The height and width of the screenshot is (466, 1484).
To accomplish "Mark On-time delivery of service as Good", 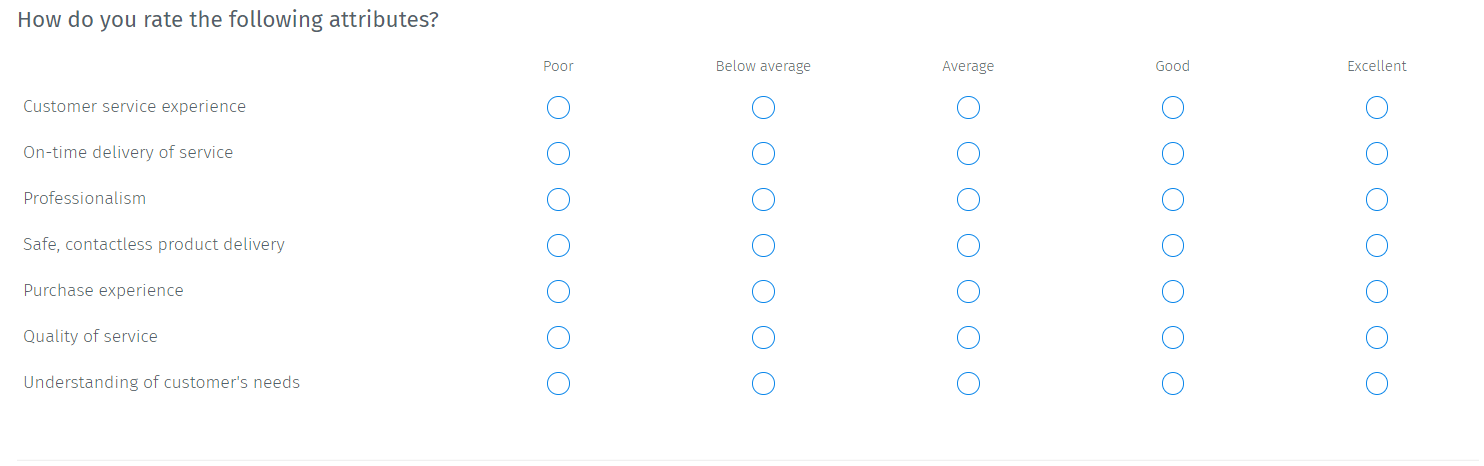I will (1173, 153).
